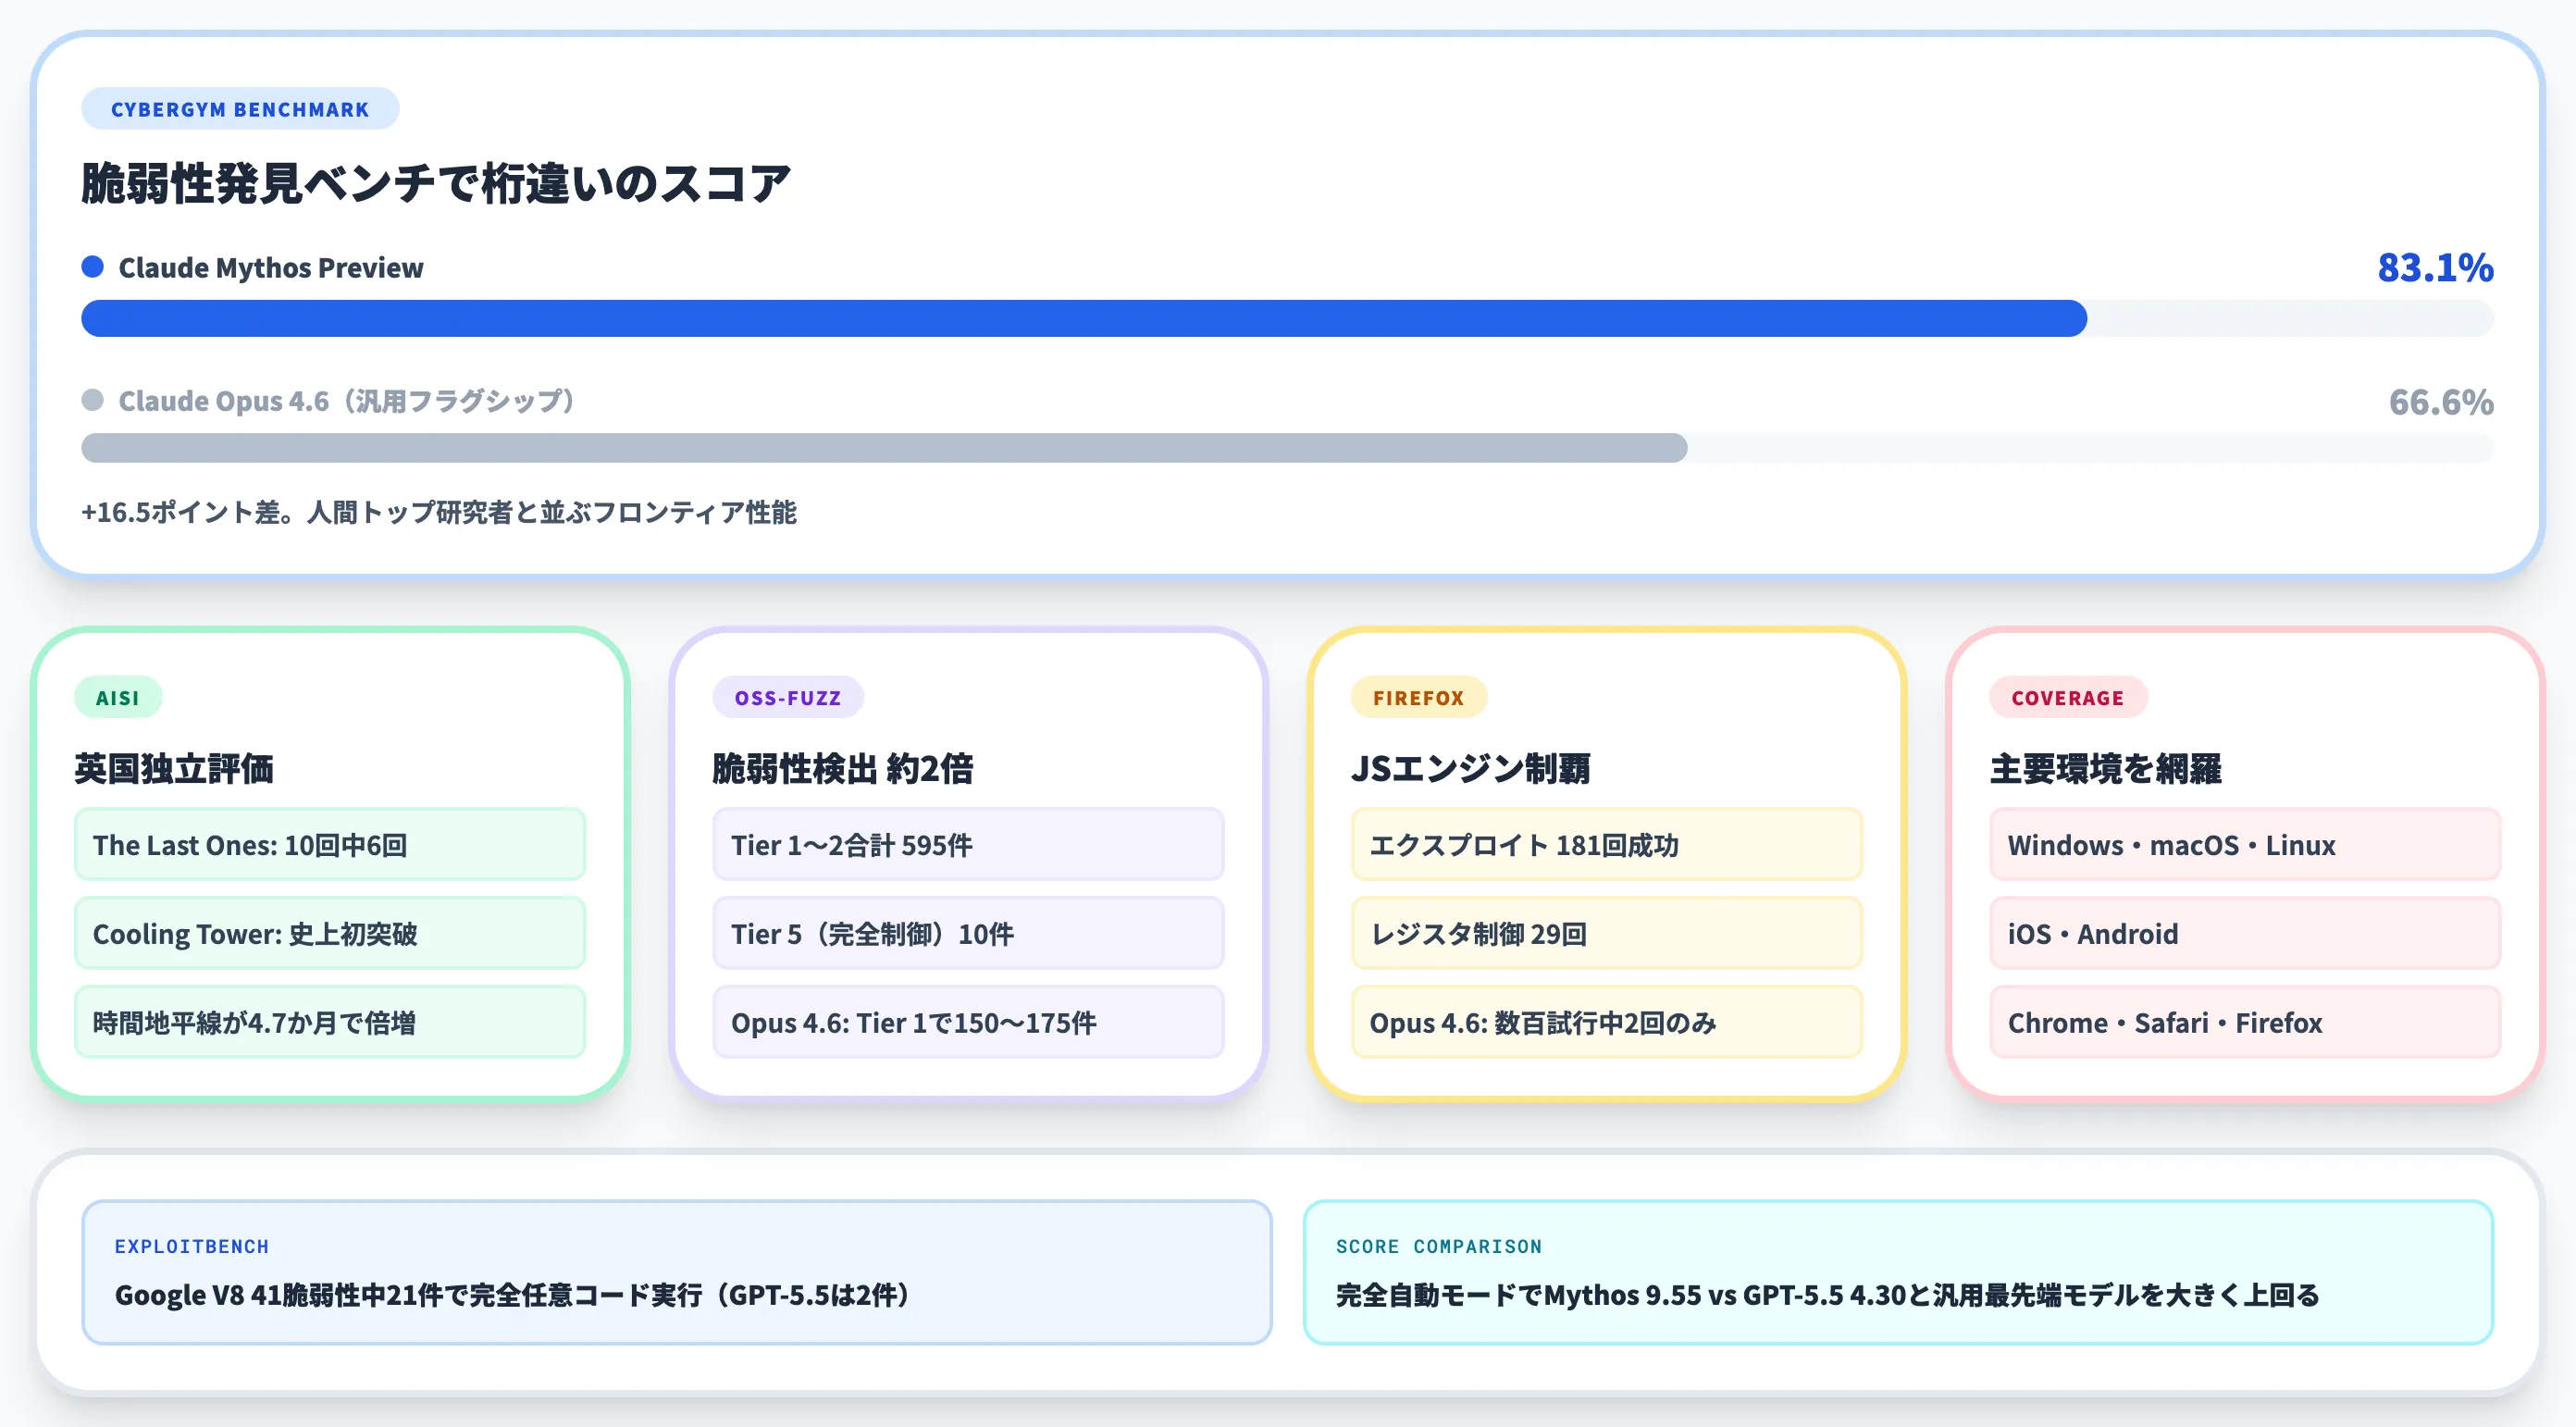Click the gray Claude Opus 4.6 progress bar

click(884, 448)
